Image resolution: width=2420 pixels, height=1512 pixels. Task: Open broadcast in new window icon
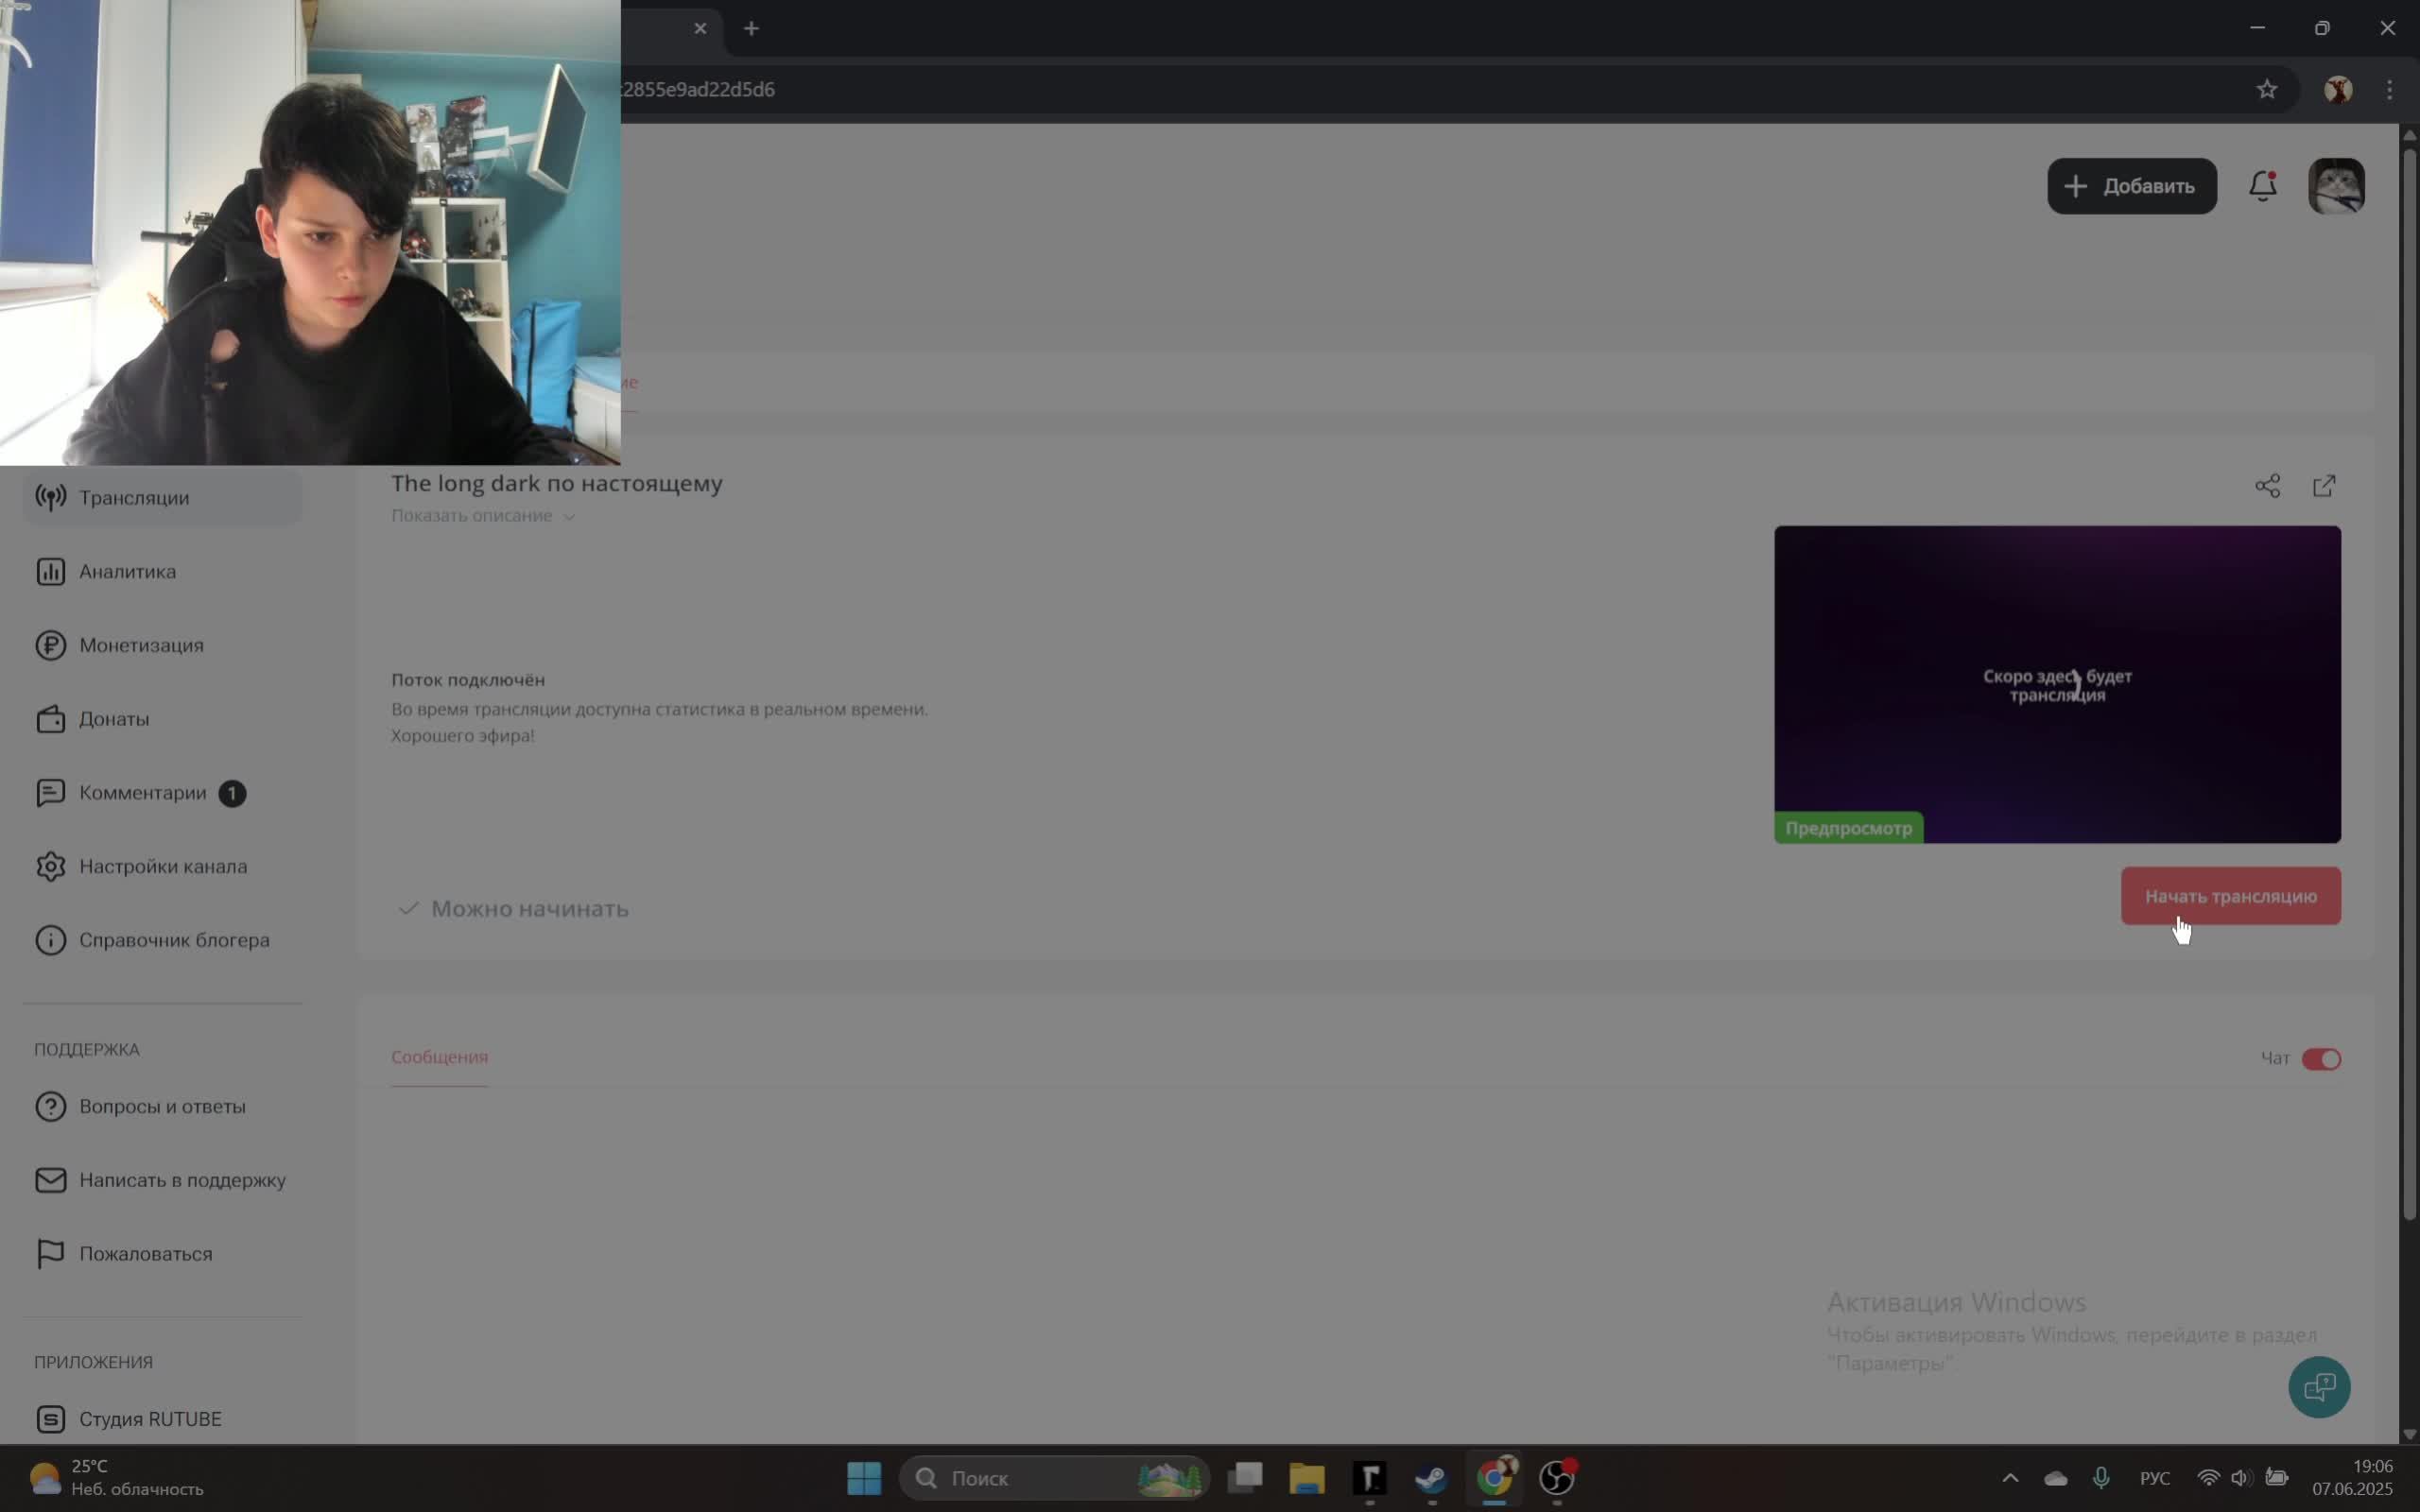point(2324,486)
